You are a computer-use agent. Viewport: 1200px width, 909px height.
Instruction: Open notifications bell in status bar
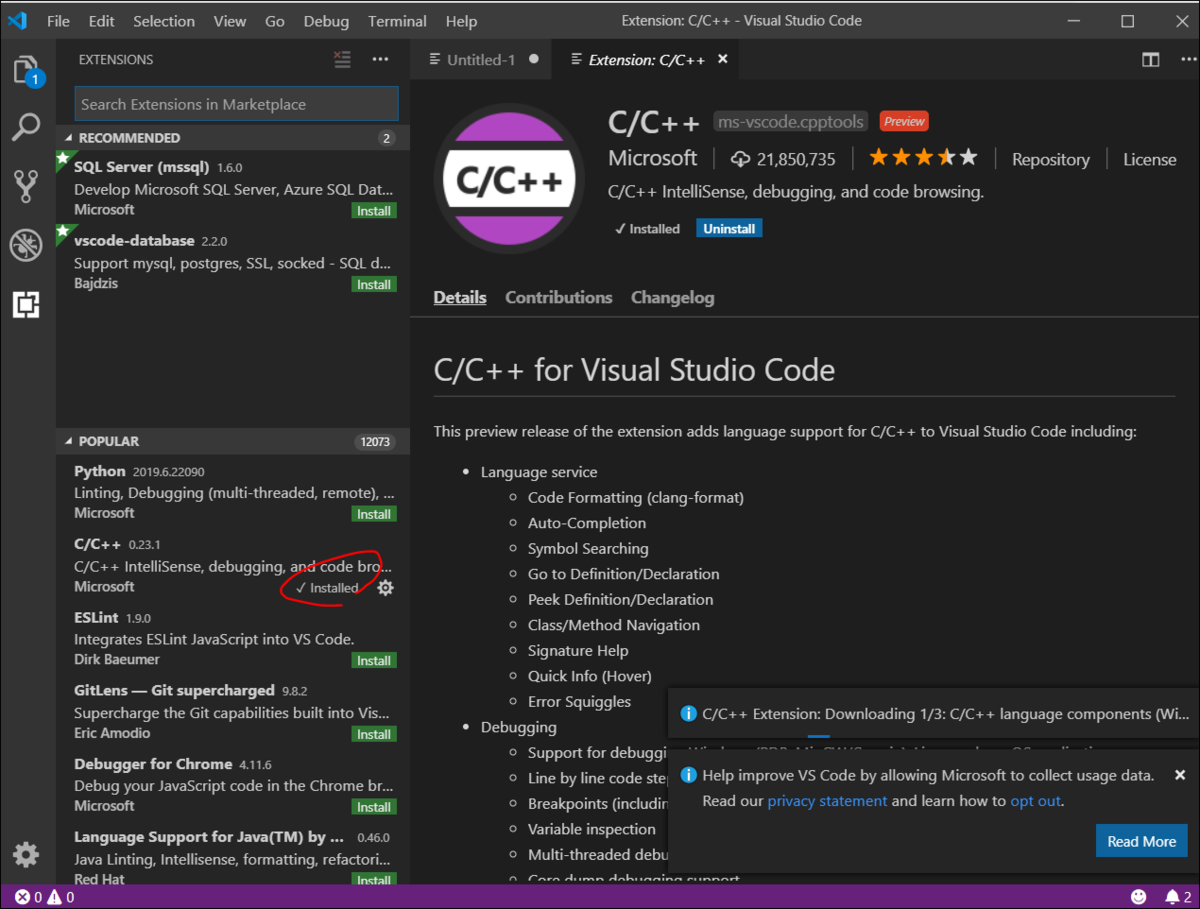click(1177, 897)
